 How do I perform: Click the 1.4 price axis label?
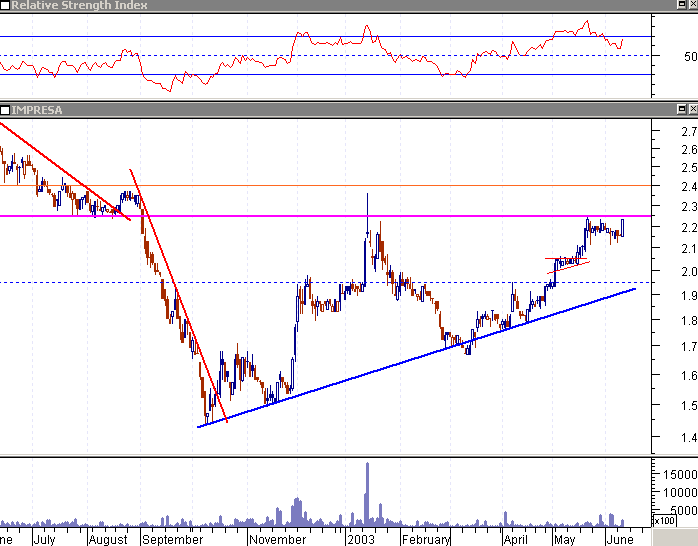[689, 438]
